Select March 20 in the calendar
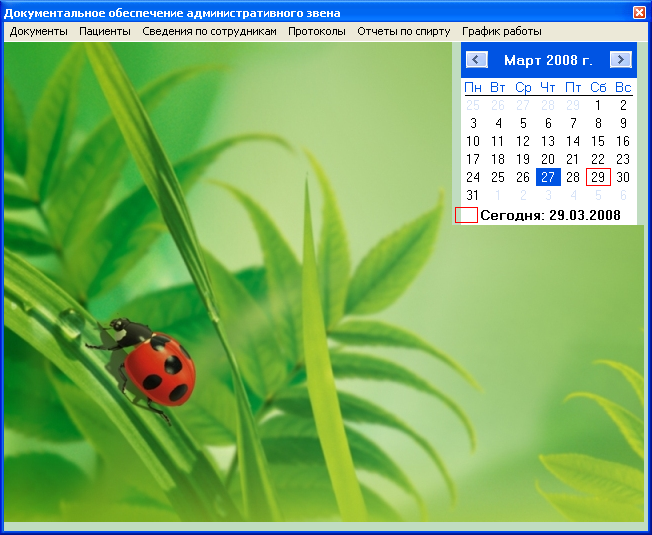The height and width of the screenshot is (535, 652). point(548,159)
